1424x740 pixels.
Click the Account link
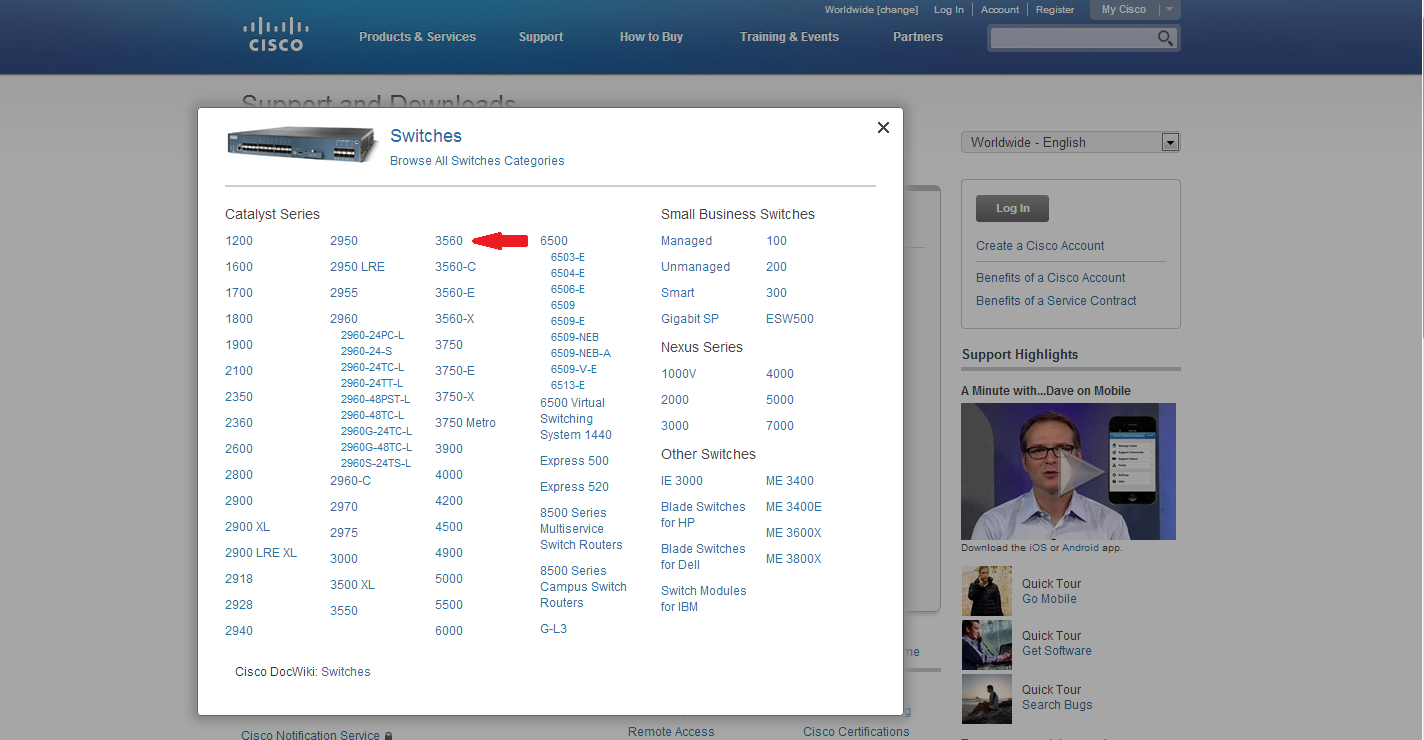click(x=1000, y=10)
